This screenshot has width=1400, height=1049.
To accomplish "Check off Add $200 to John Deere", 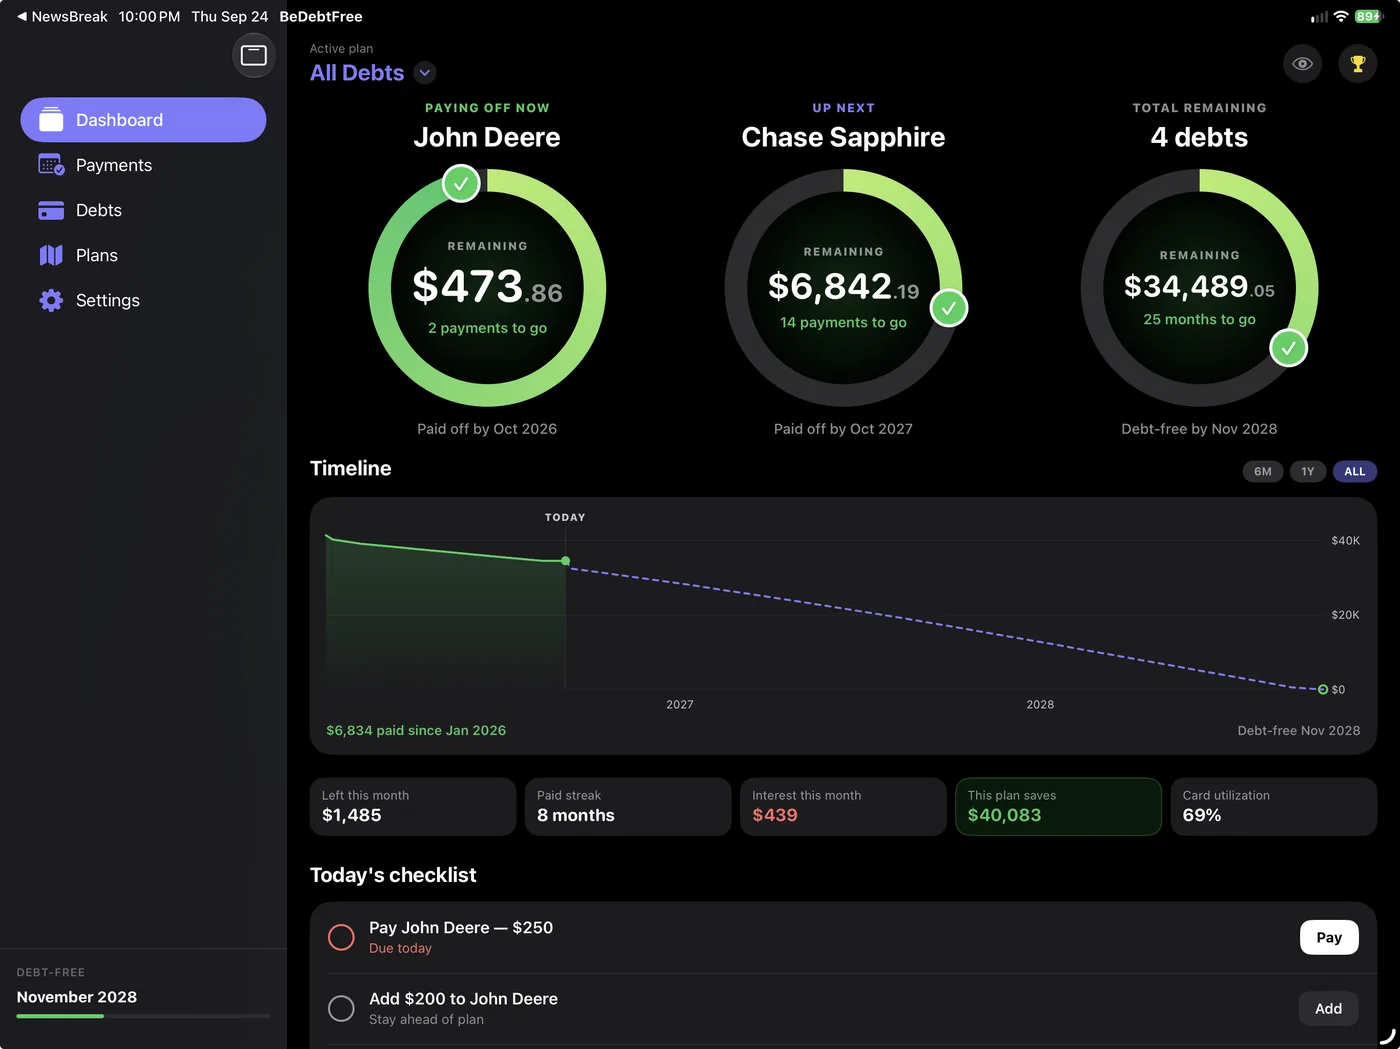I will tap(341, 1008).
